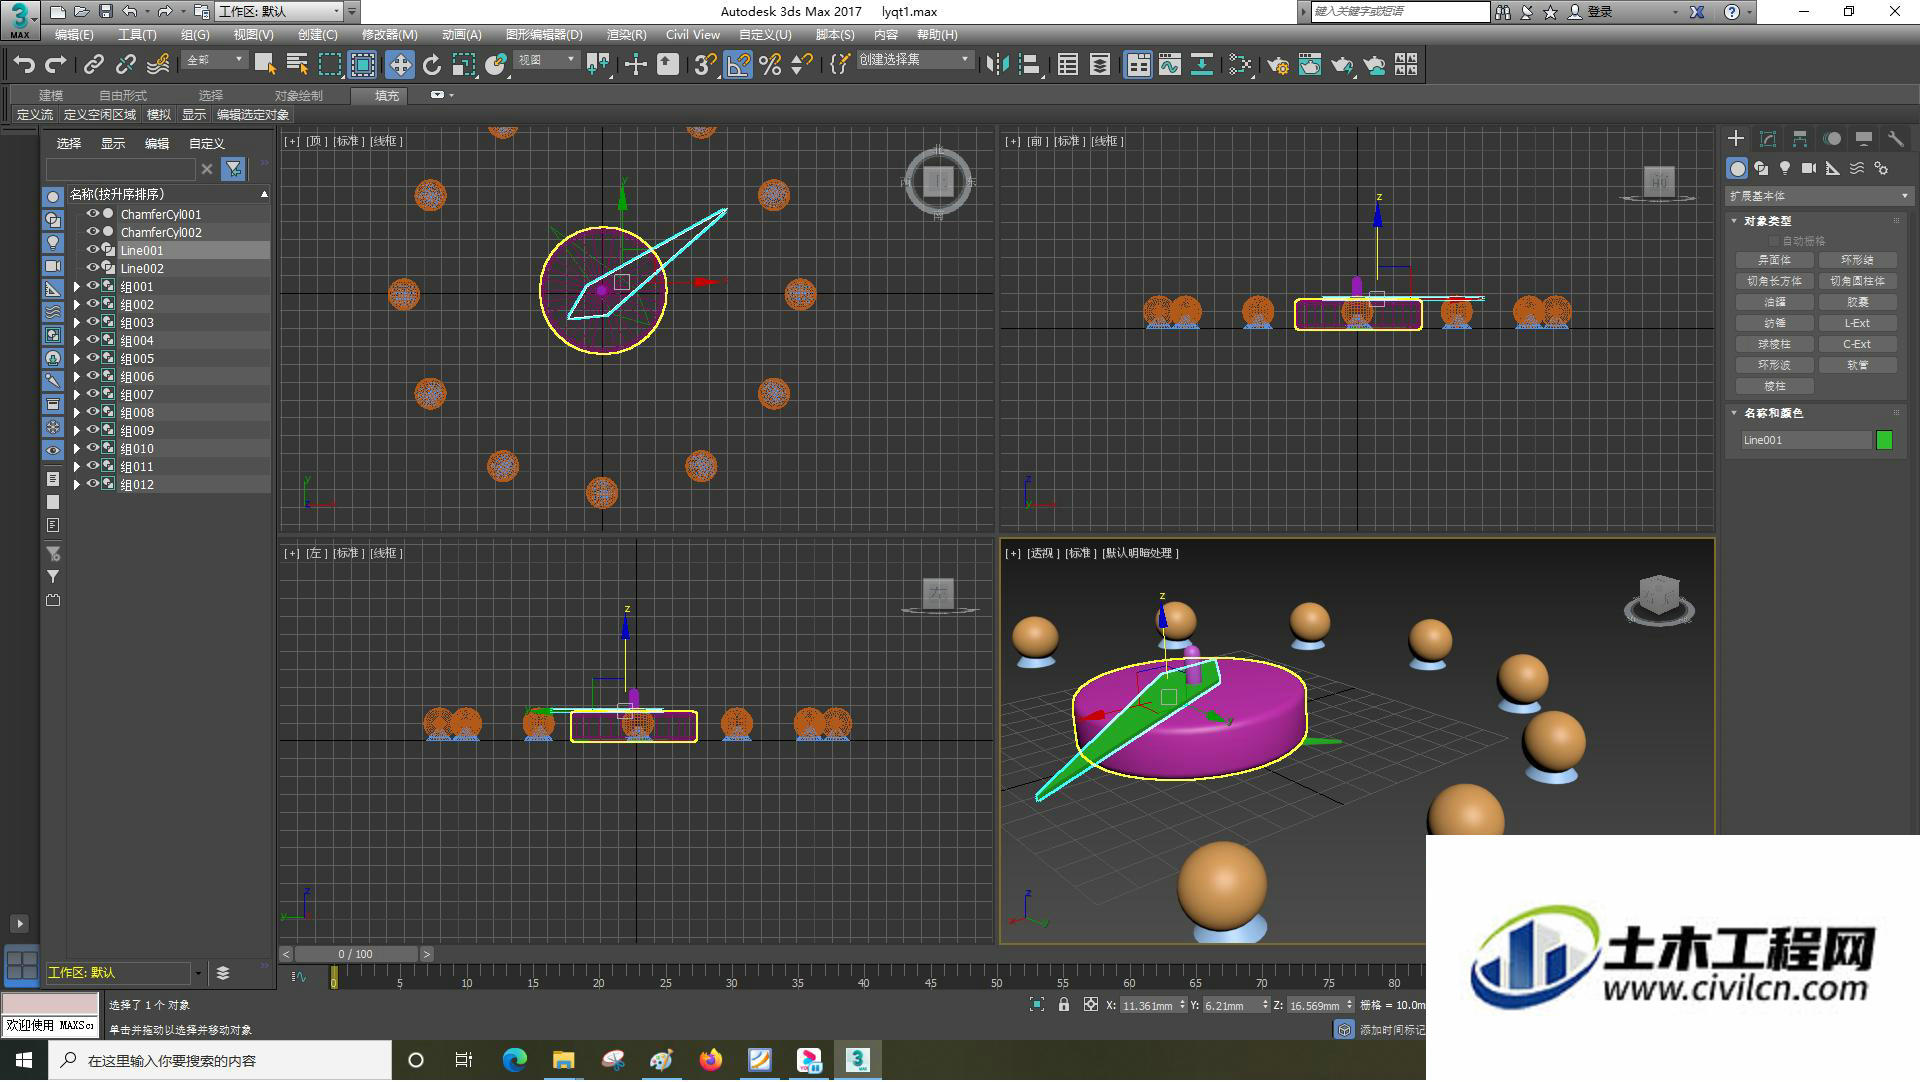Open the Rendered Frame Window
This screenshot has height=1082, width=1920.
1310,65
